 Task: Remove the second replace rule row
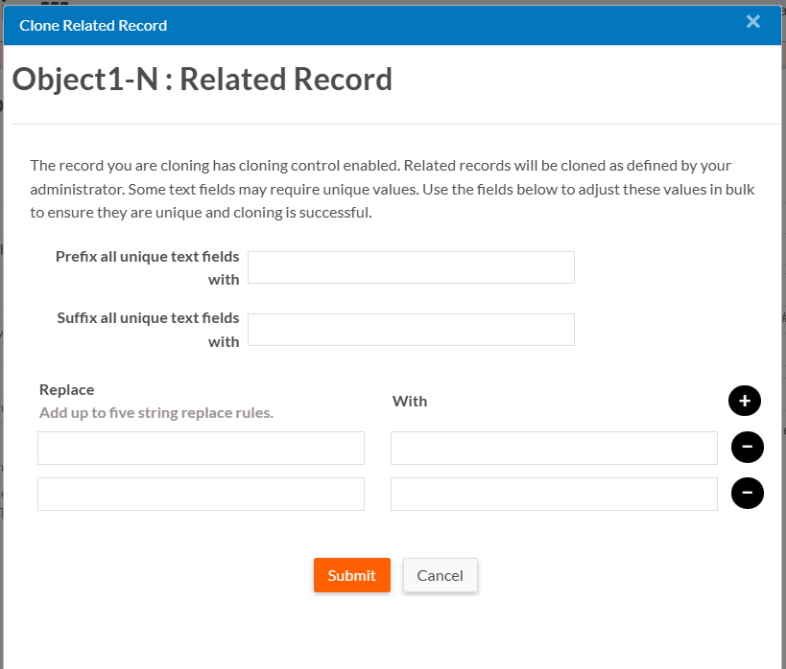pyautogui.click(x=747, y=493)
